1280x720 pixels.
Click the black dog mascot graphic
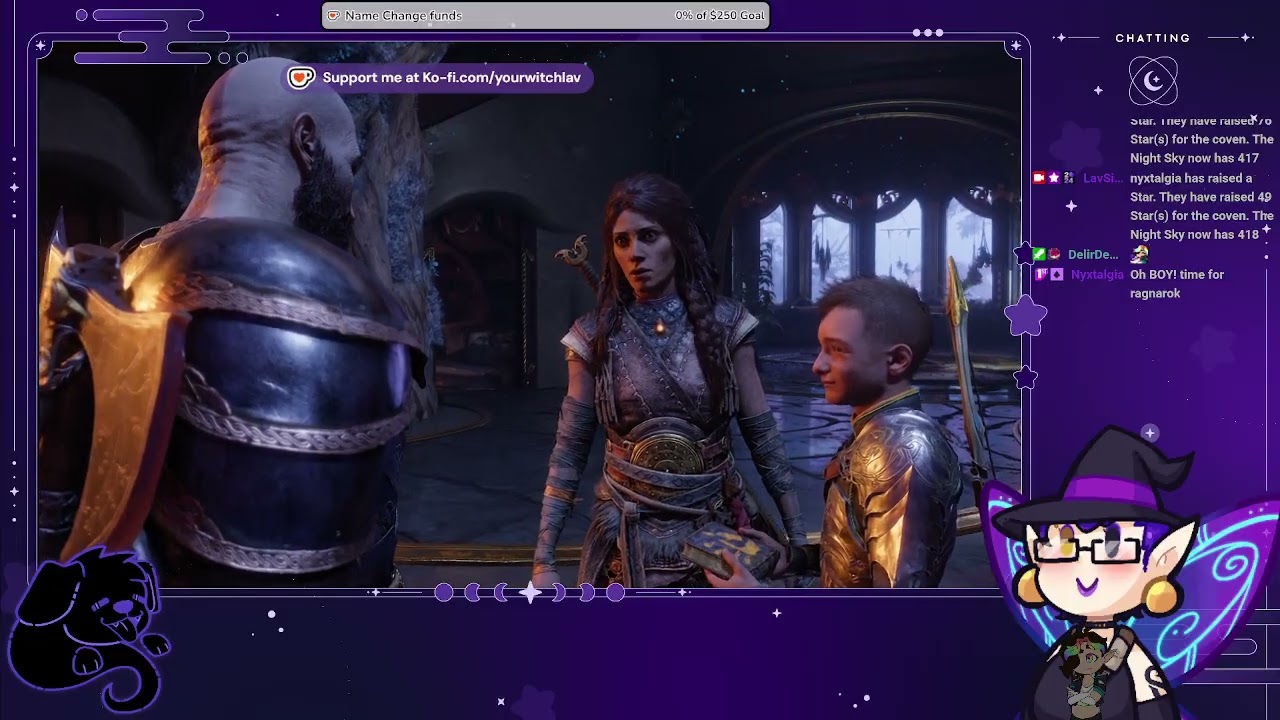point(87,630)
